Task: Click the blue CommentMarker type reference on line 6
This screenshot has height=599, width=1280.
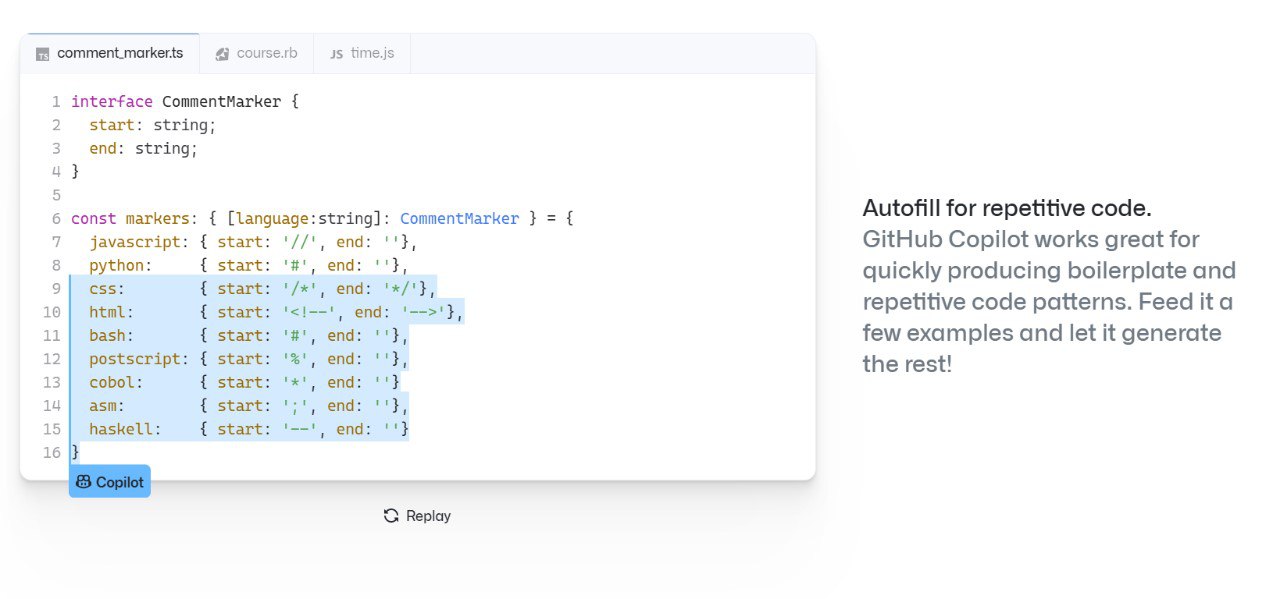Action: [x=459, y=218]
